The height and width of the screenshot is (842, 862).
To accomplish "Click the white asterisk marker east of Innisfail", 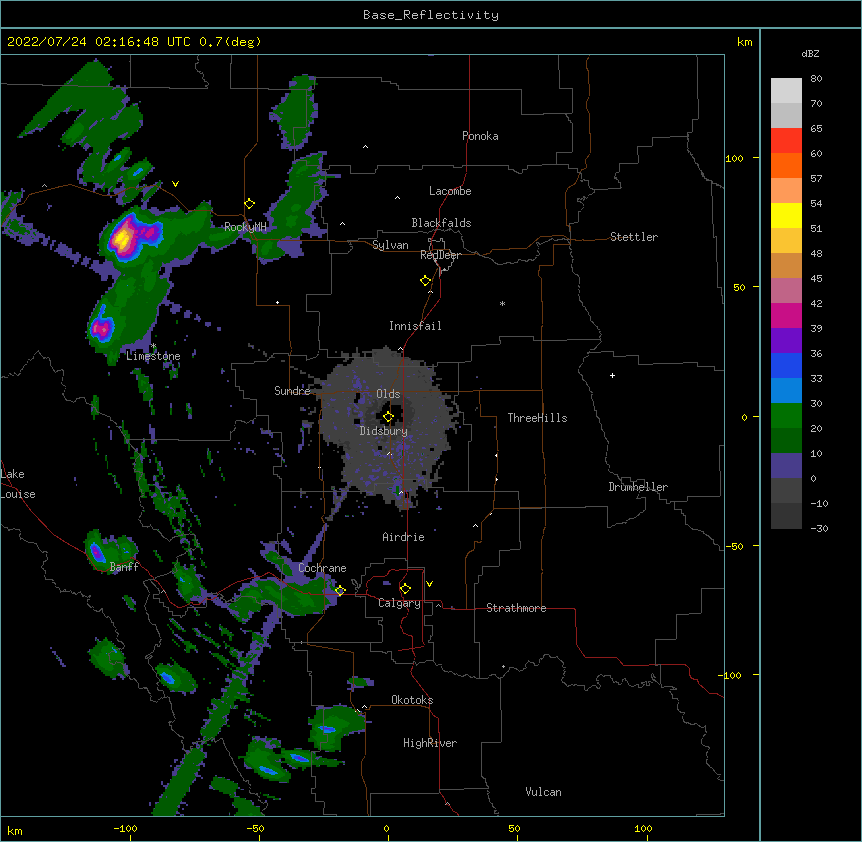I will tap(502, 303).
